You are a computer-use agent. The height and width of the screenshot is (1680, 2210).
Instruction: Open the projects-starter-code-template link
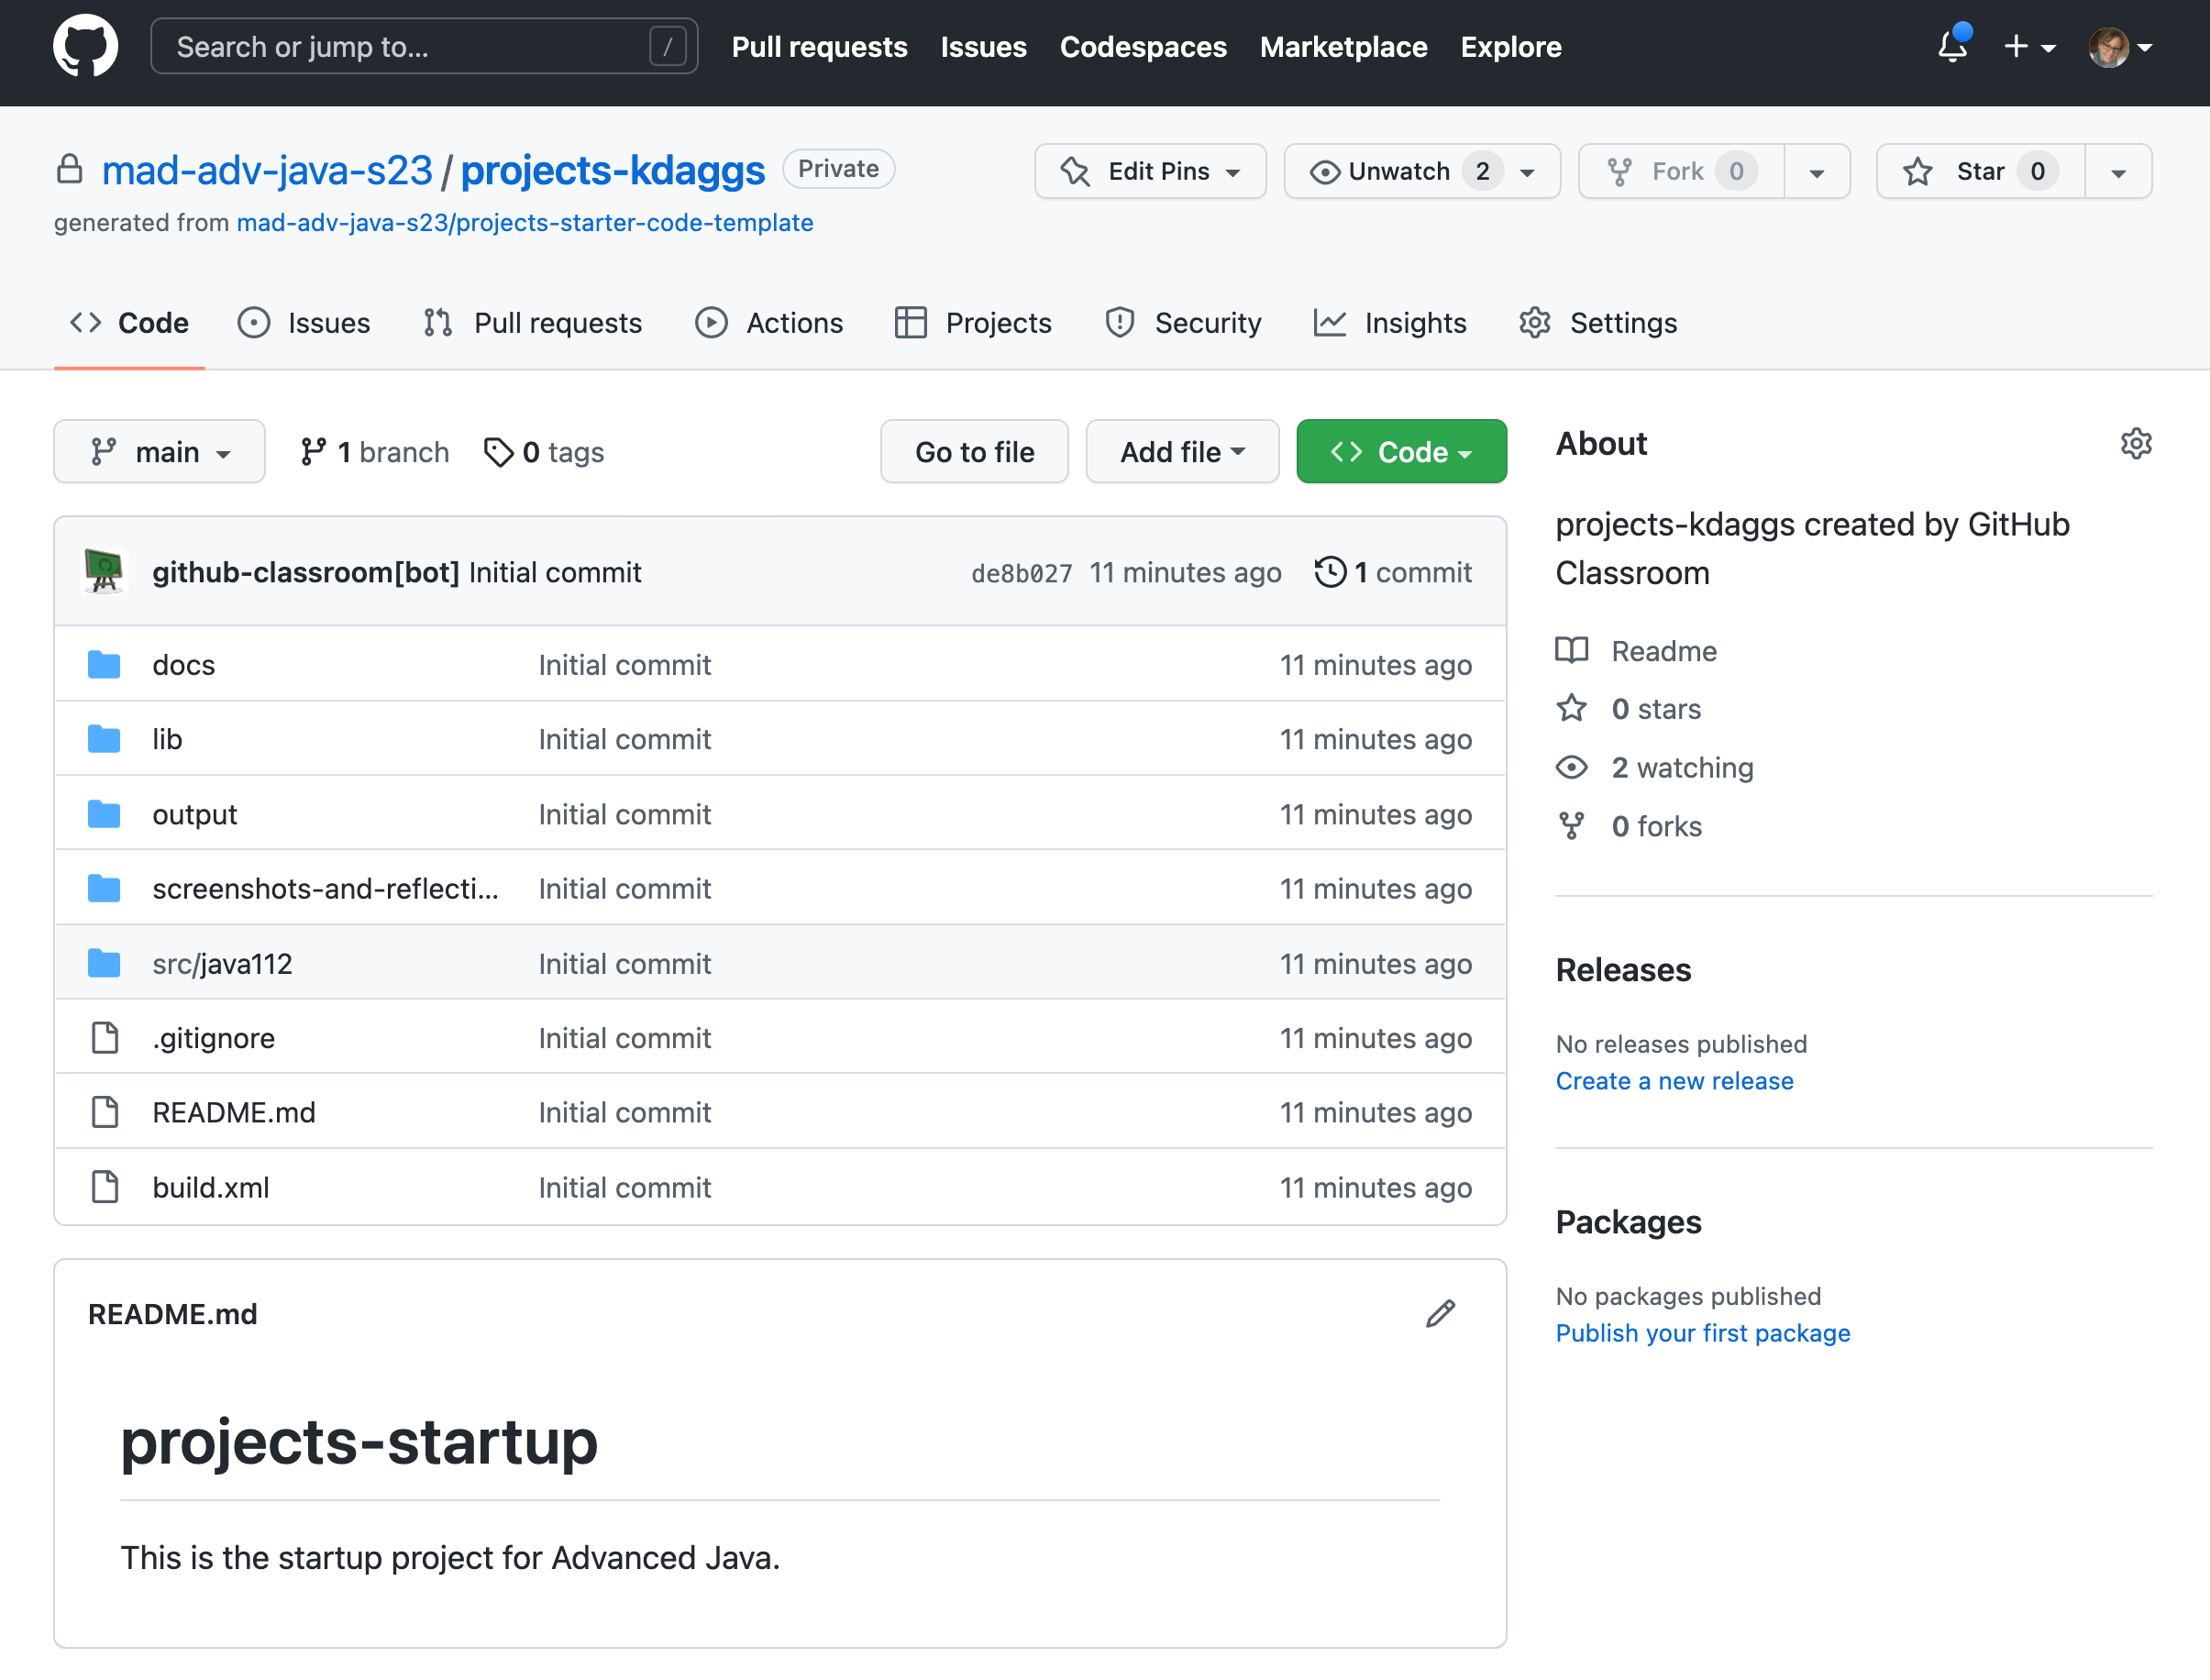click(525, 222)
